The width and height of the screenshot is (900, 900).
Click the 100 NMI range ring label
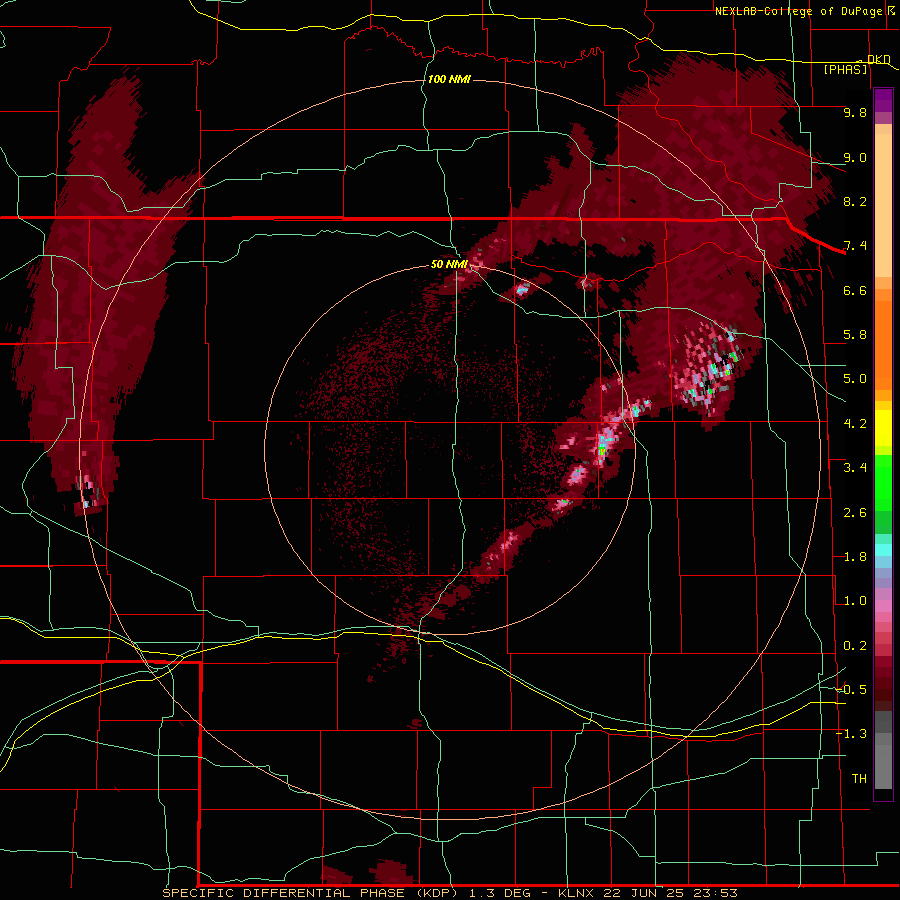[449, 79]
